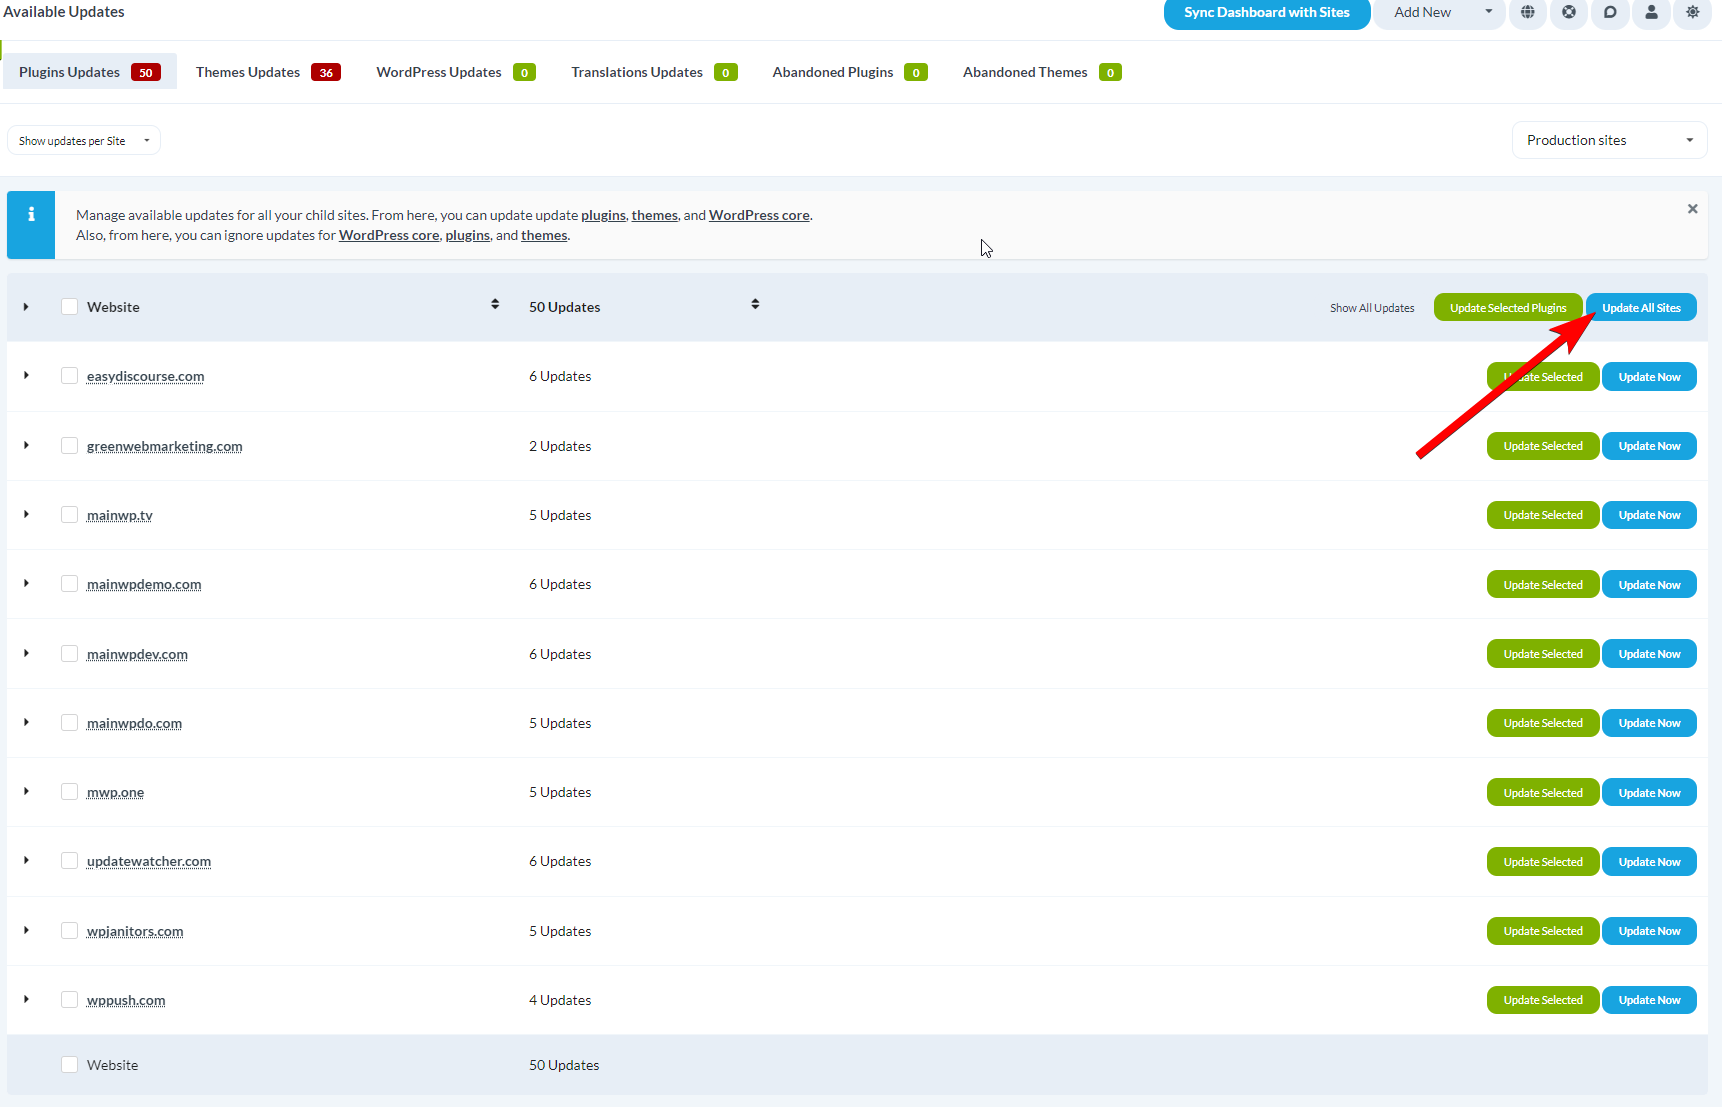Check the checkbox next to easydiscourse.com
The image size is (1722, 1107).
[69, 375]
